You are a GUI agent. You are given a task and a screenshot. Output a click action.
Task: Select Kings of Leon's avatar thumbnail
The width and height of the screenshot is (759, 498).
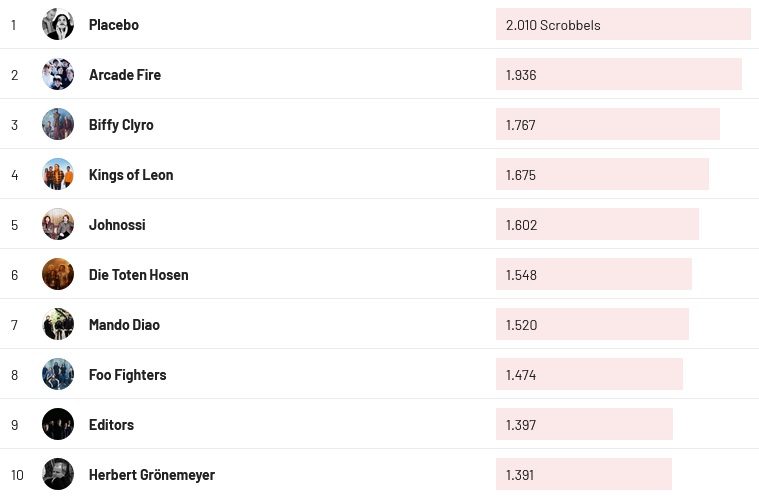coord(58,174)
